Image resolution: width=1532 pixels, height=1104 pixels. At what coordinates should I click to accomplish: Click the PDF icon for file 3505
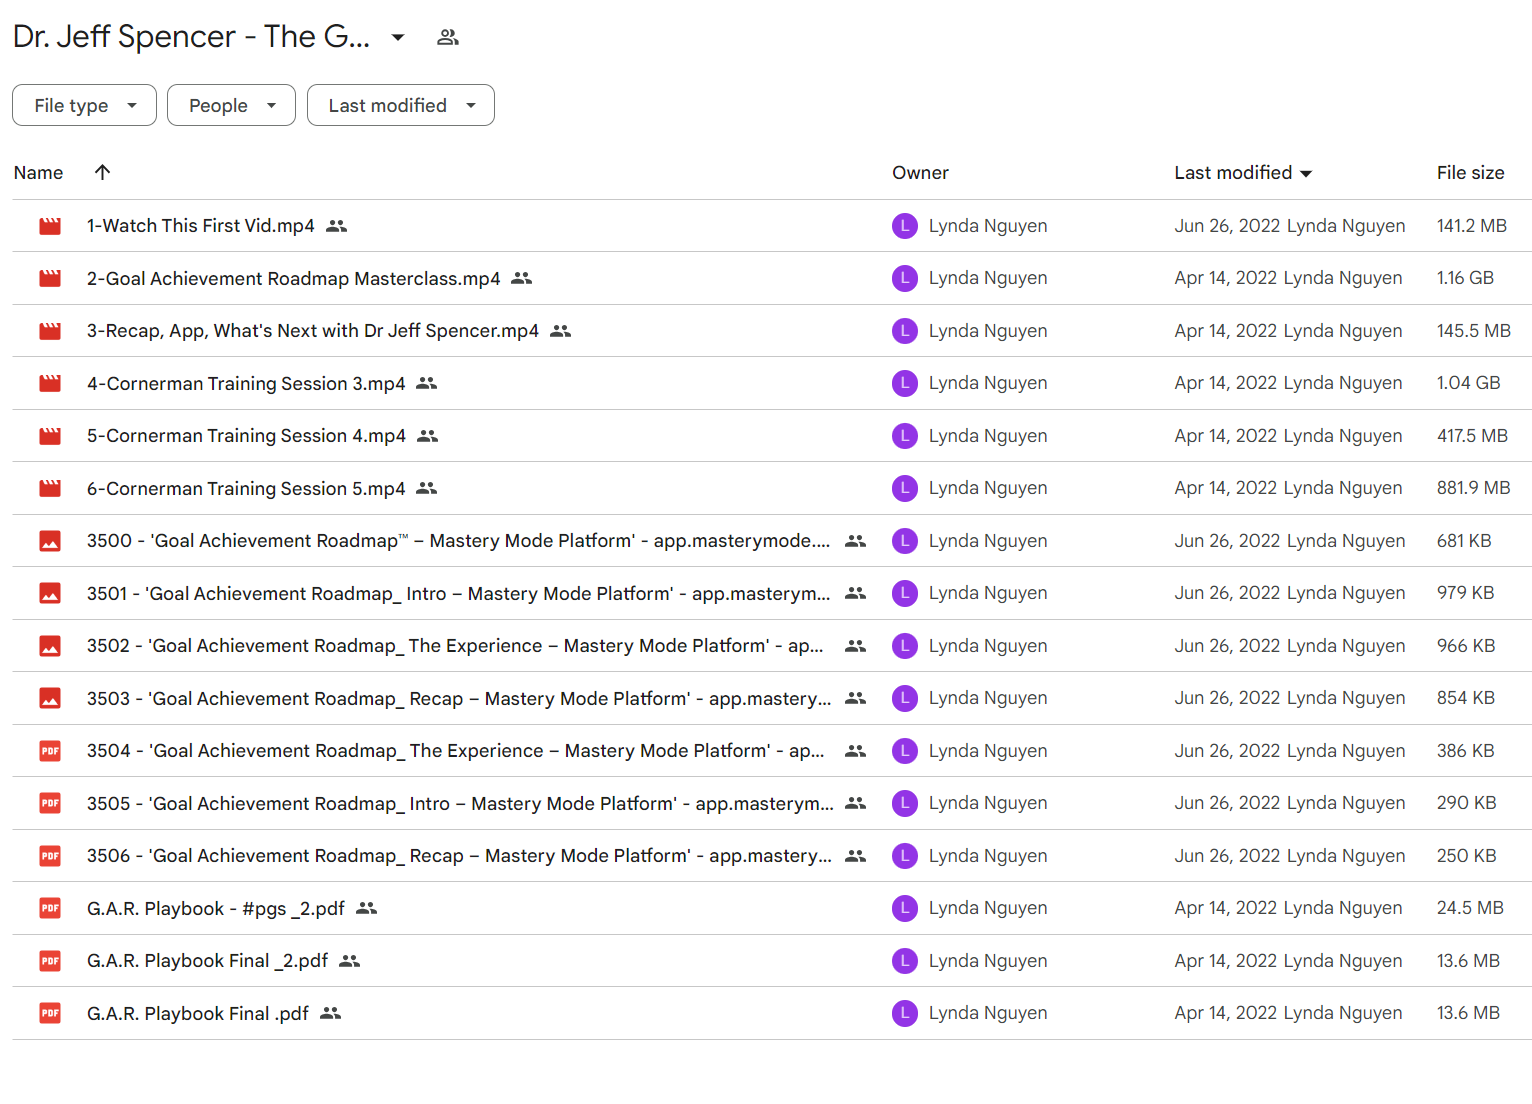[50, 803]
